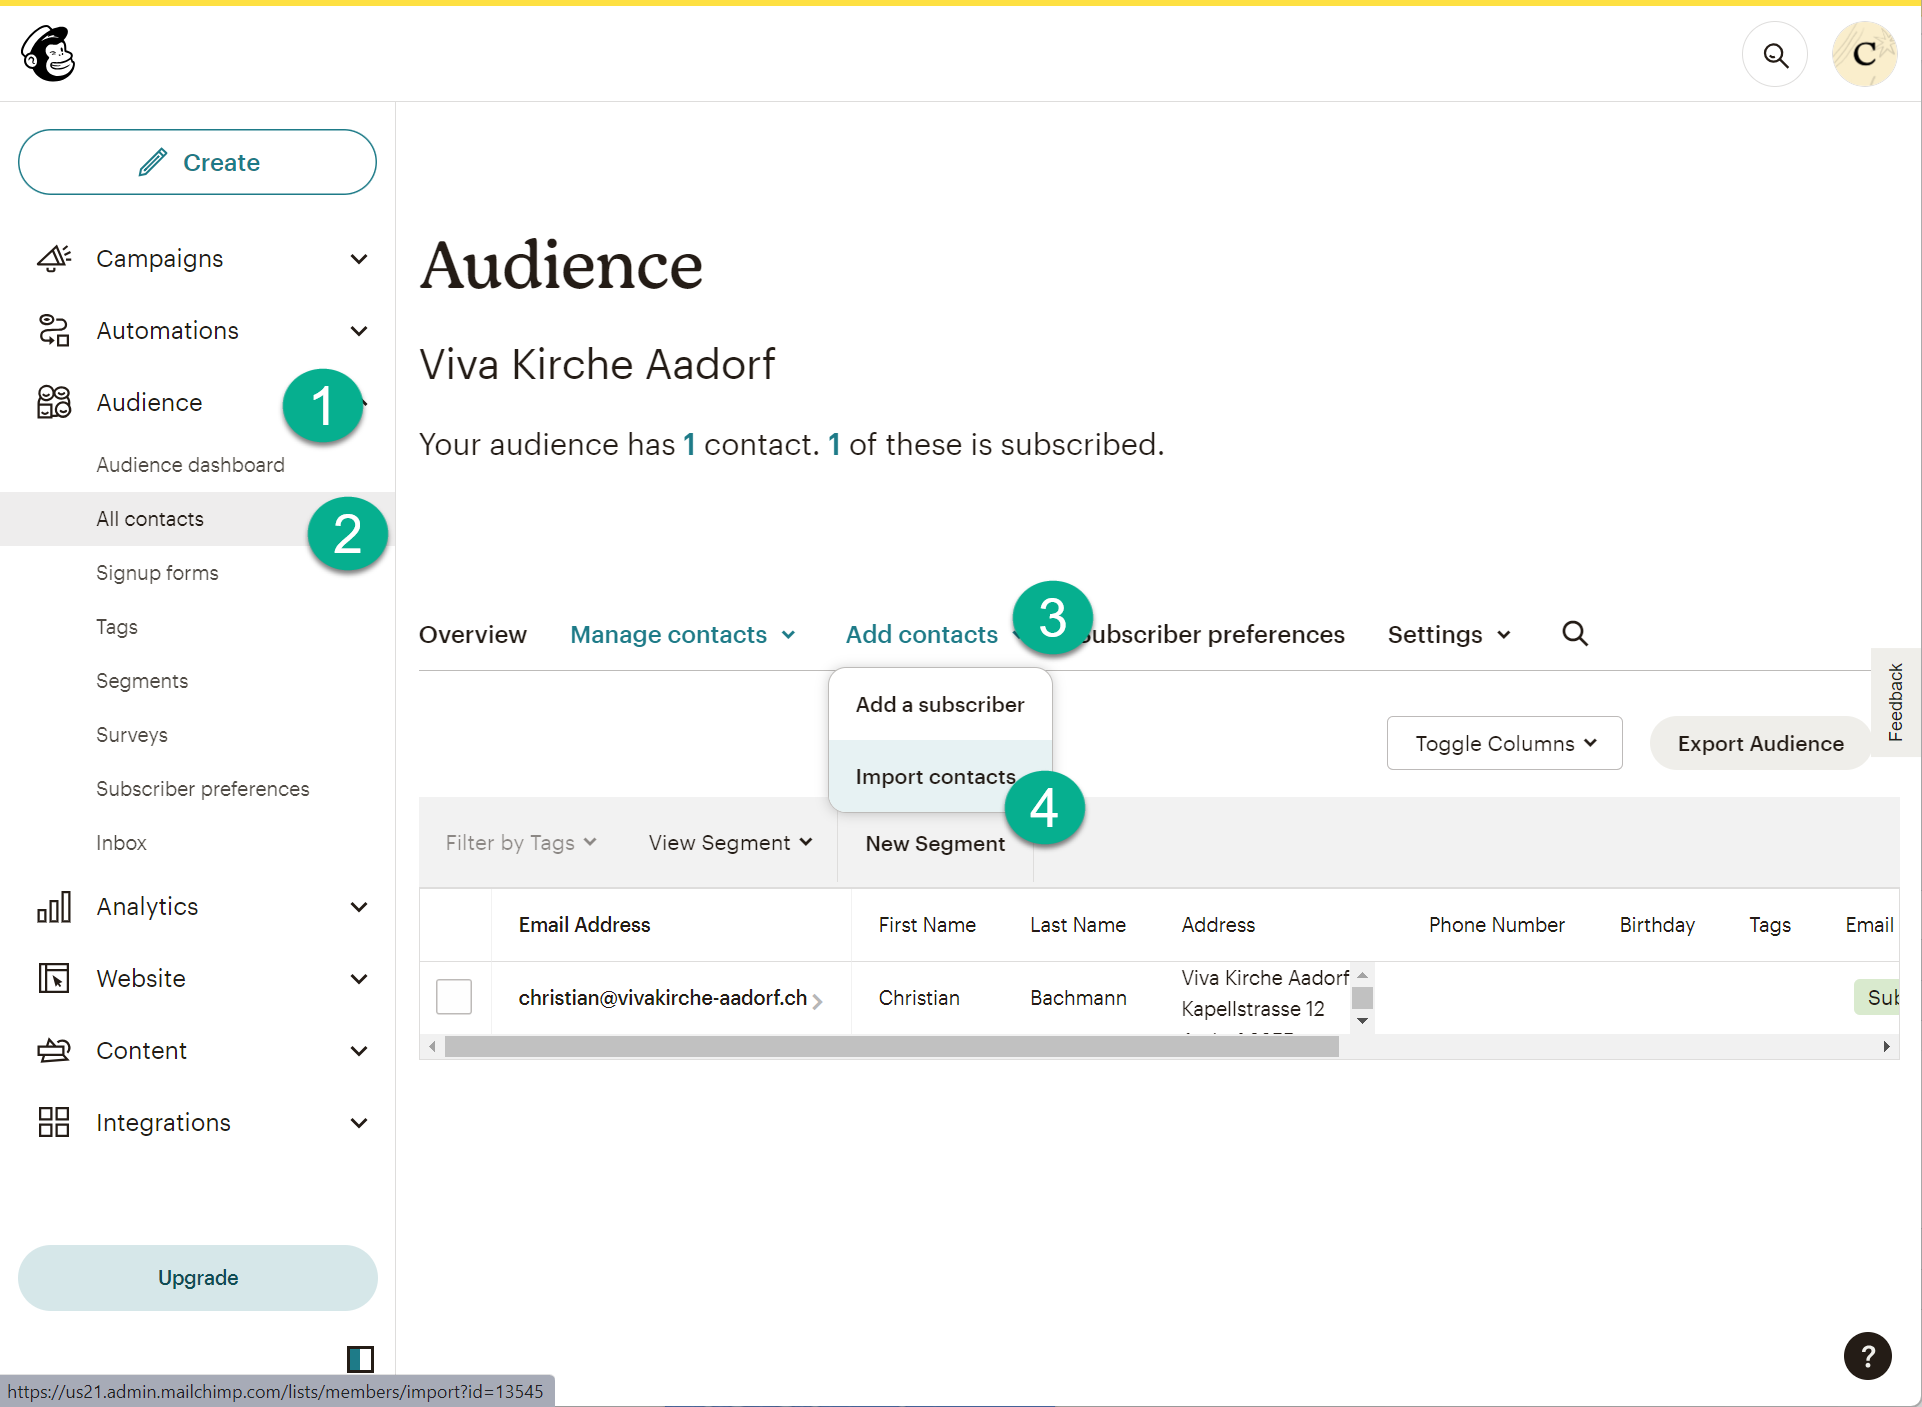Open search with top-right magnifier icon
This screenshot has width=1922, height=1407.
(1775, 55)
